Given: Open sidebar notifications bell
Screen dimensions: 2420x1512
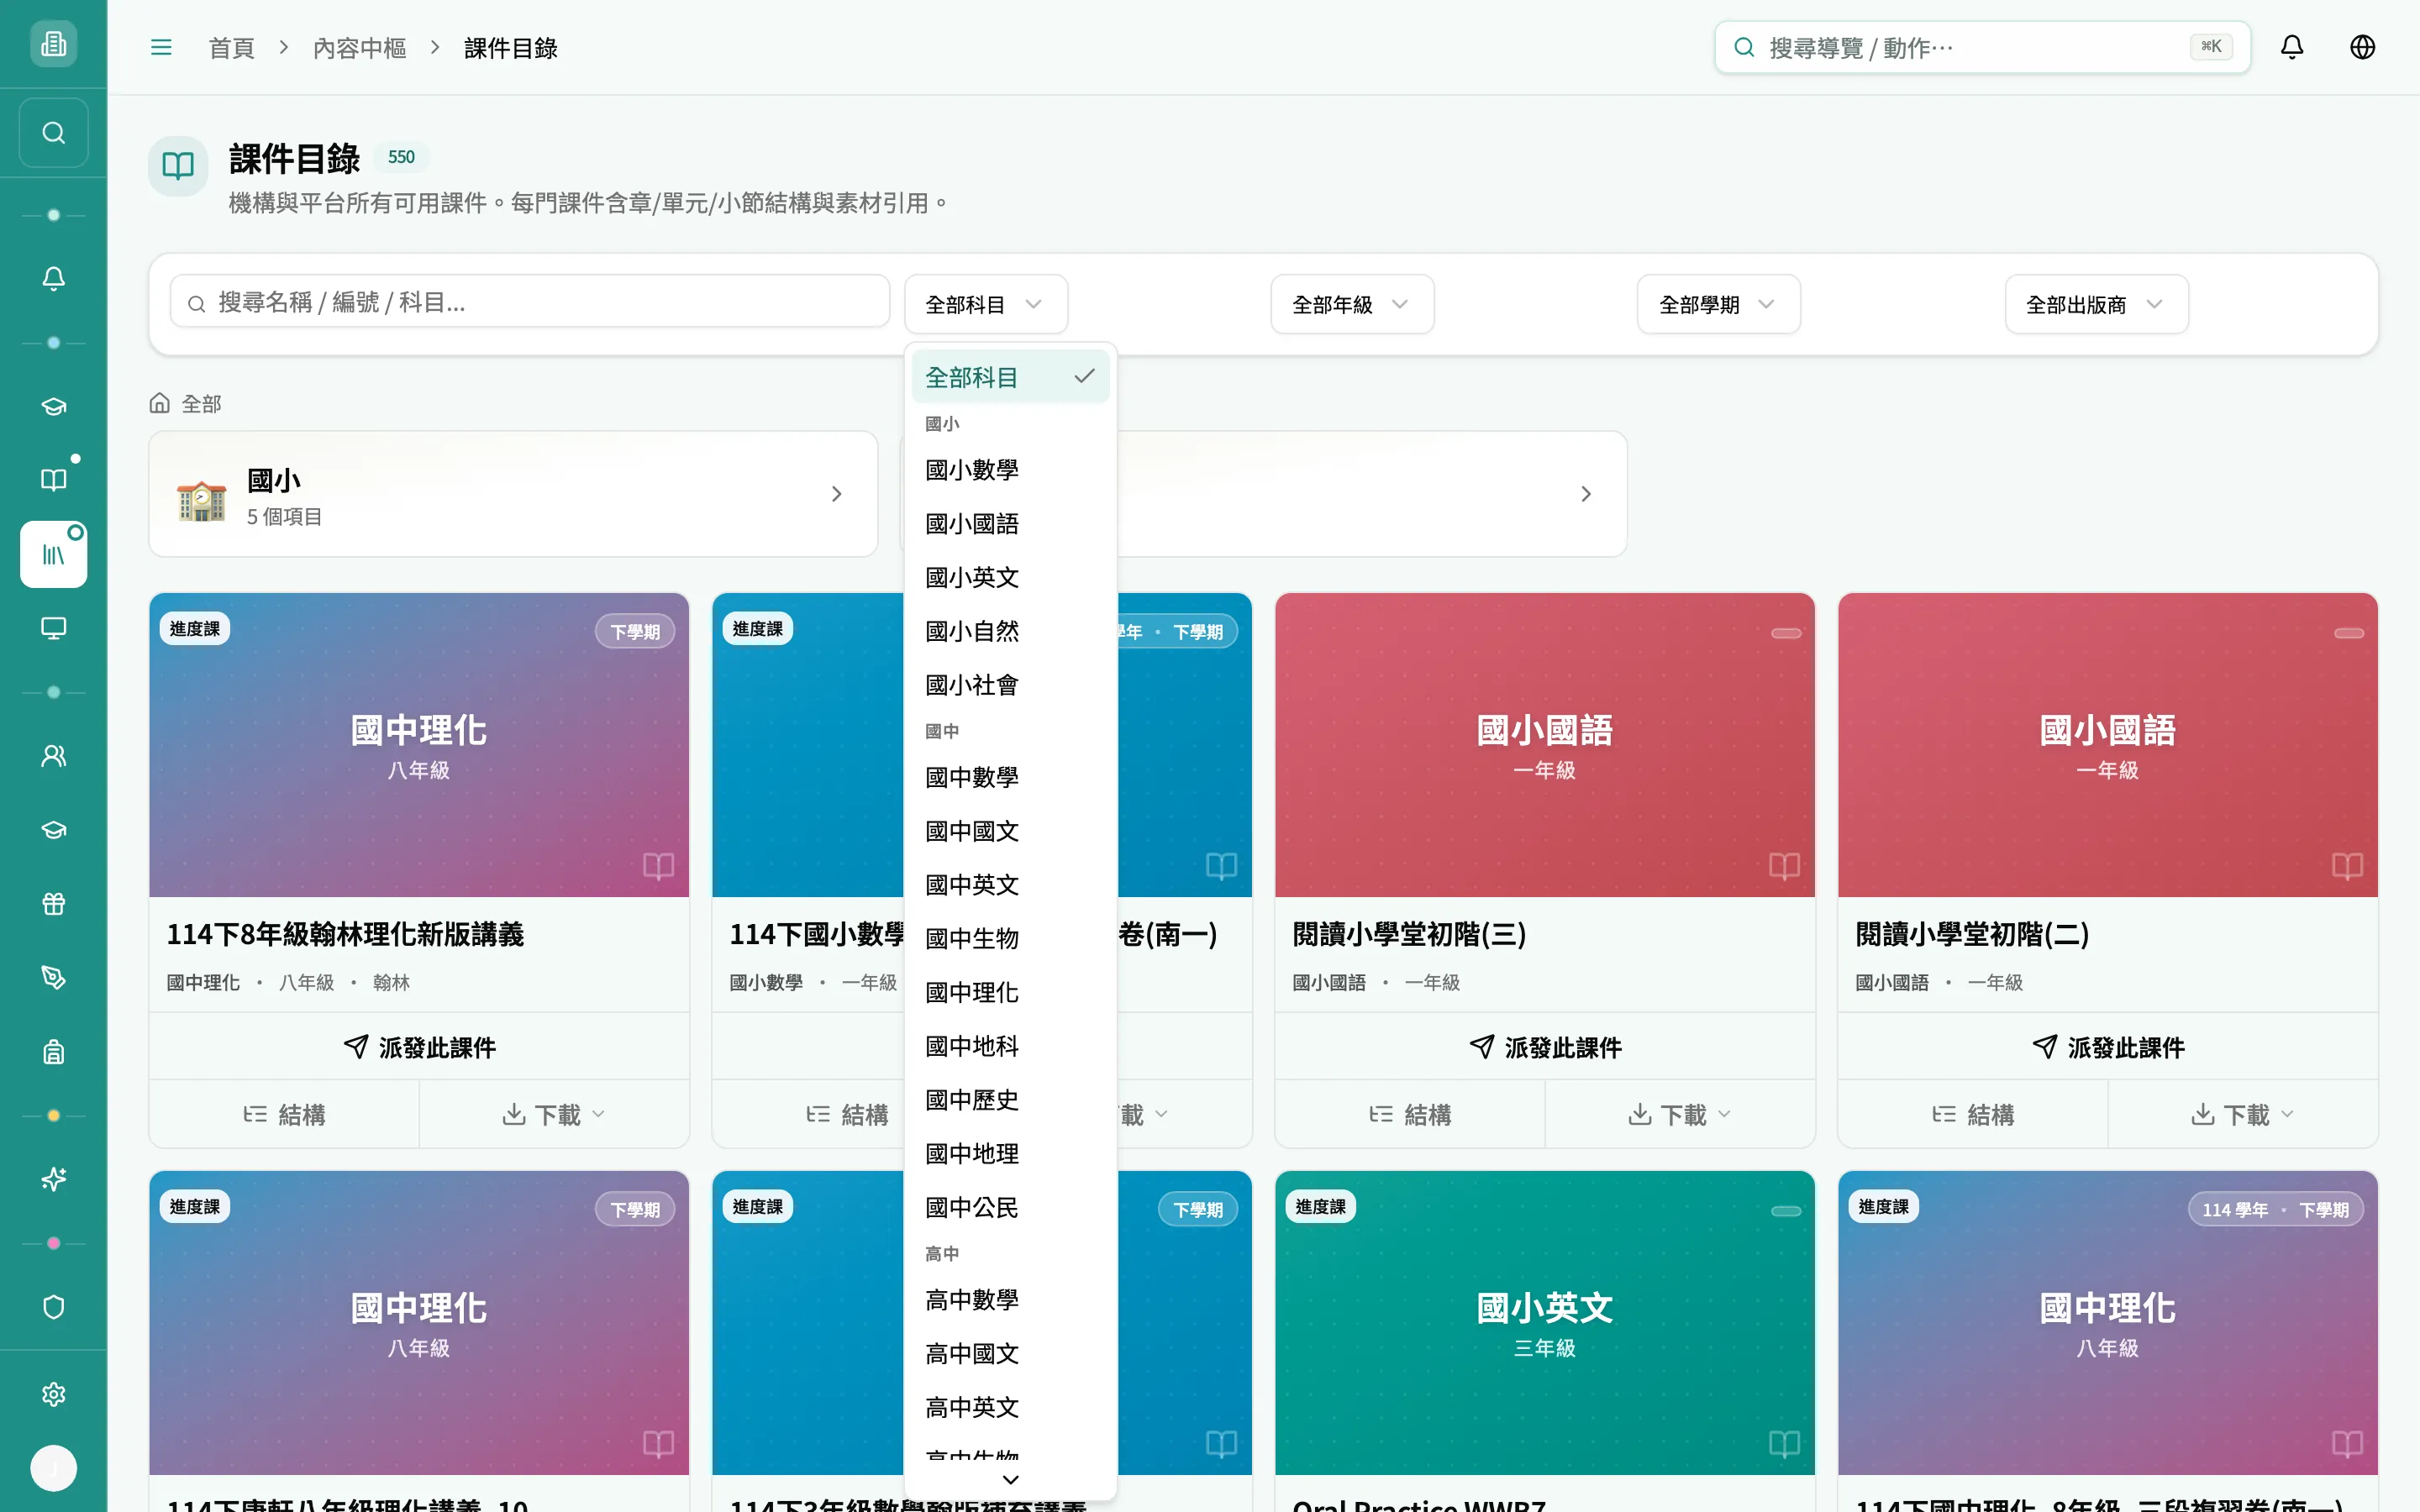Looking at the screenshot, I should [54, 279].
